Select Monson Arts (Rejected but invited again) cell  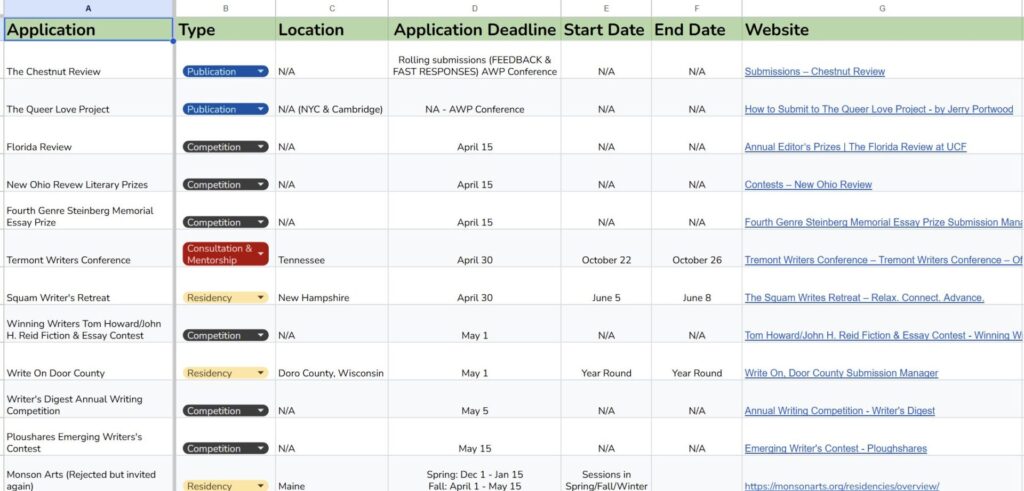[x=88, y=475]
